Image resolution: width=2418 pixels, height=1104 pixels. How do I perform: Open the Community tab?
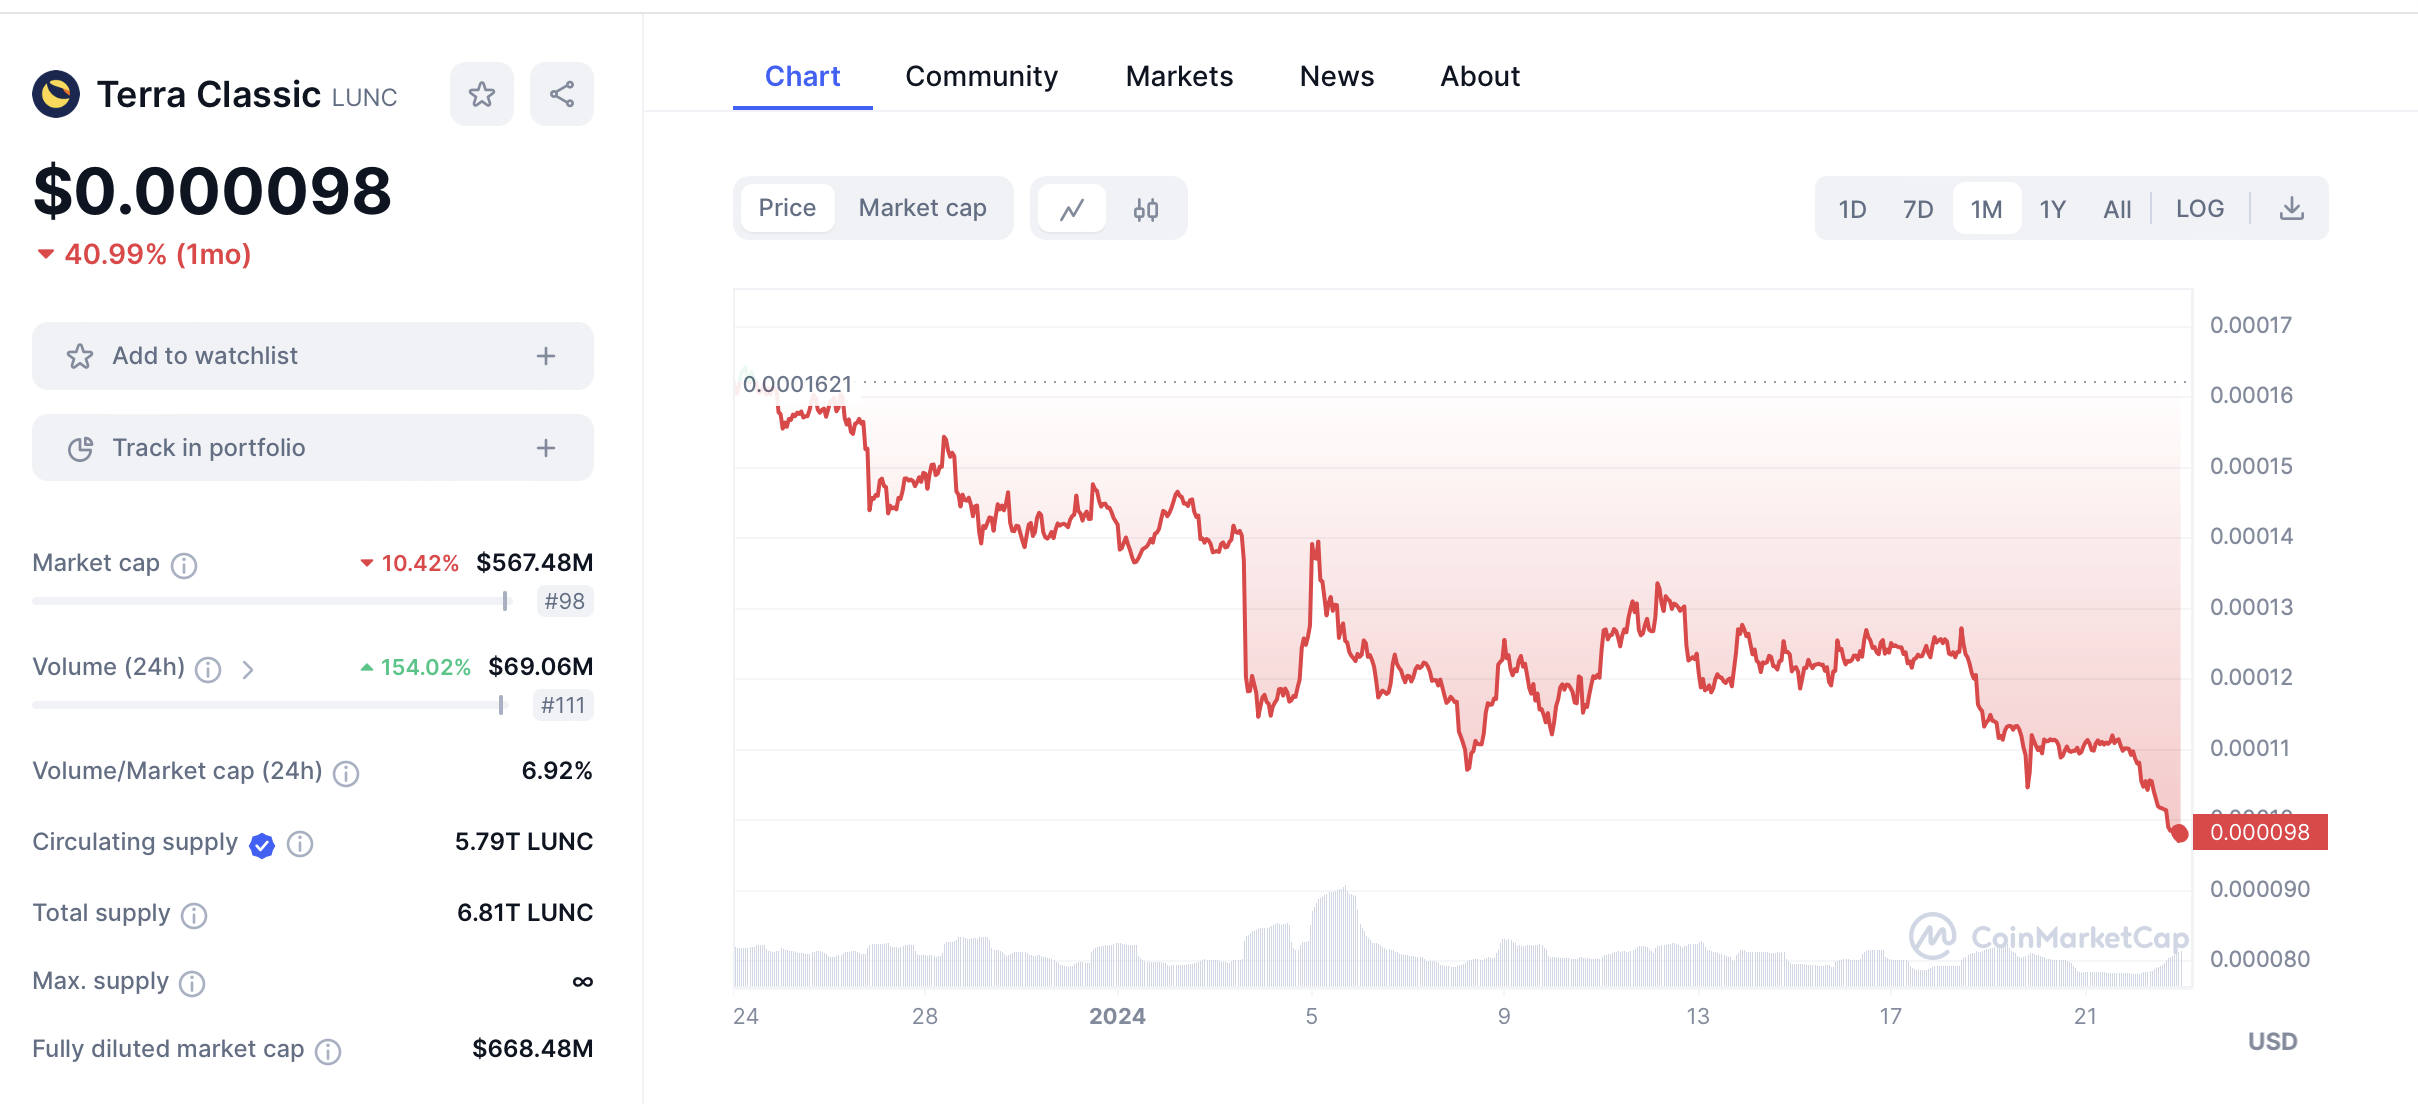981,76
